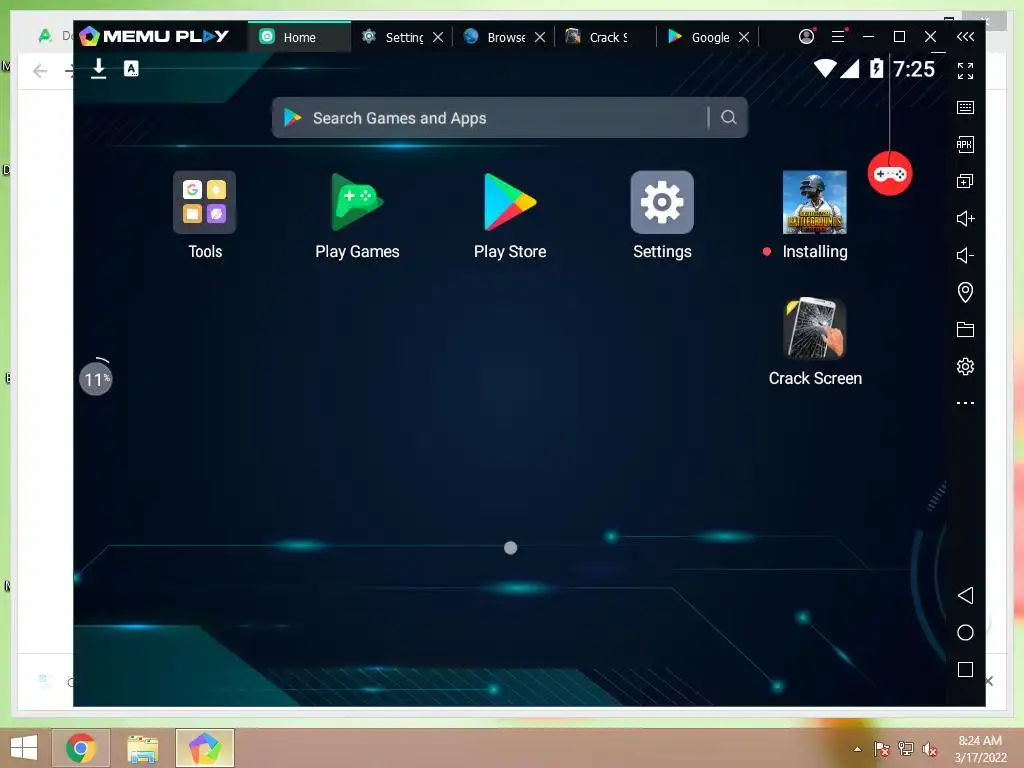Screen dimensions: 1024x768
Task: Launch the Play Games app
Action: pos(357,202)
